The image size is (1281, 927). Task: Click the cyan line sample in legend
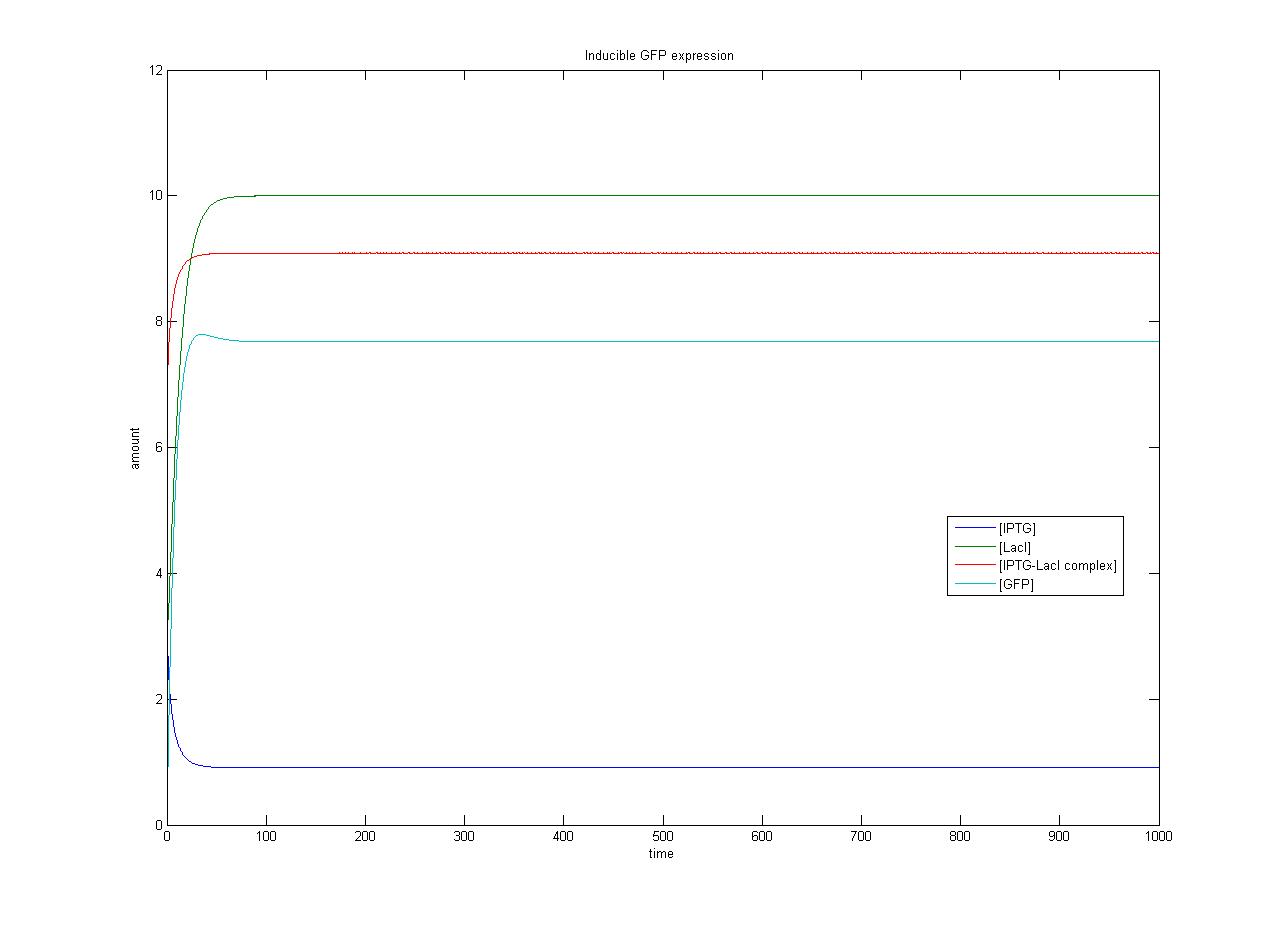pyautogui.click(x=975, y=585)
